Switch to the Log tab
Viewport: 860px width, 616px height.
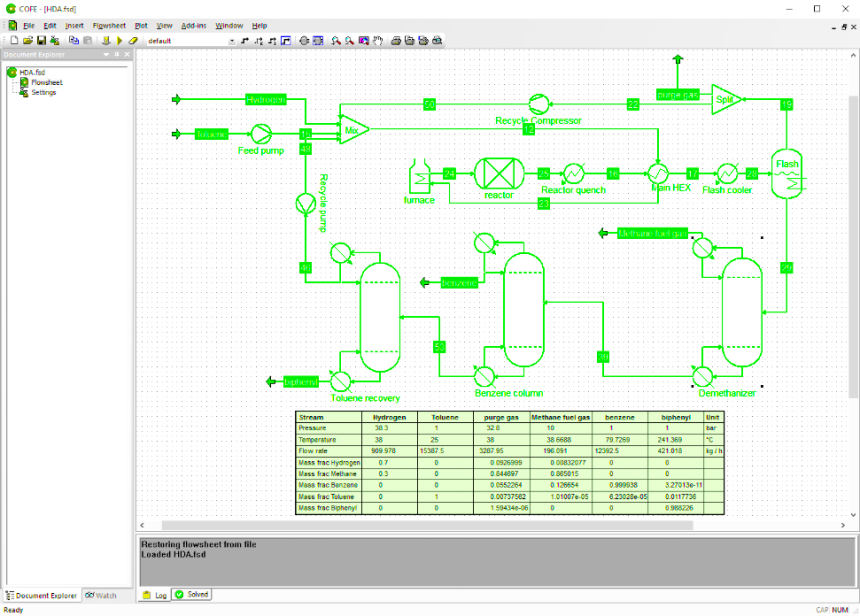coord(155,595)
